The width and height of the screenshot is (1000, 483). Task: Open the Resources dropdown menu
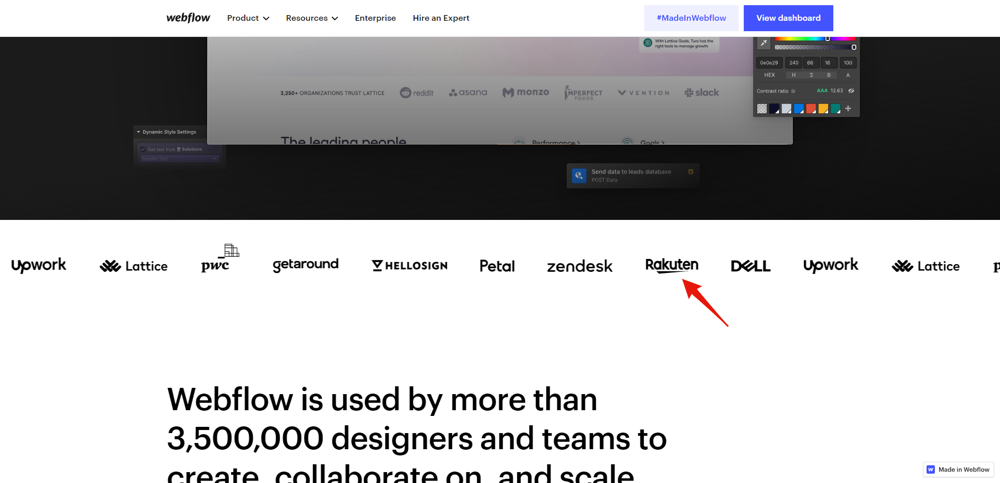click(312, 18)
